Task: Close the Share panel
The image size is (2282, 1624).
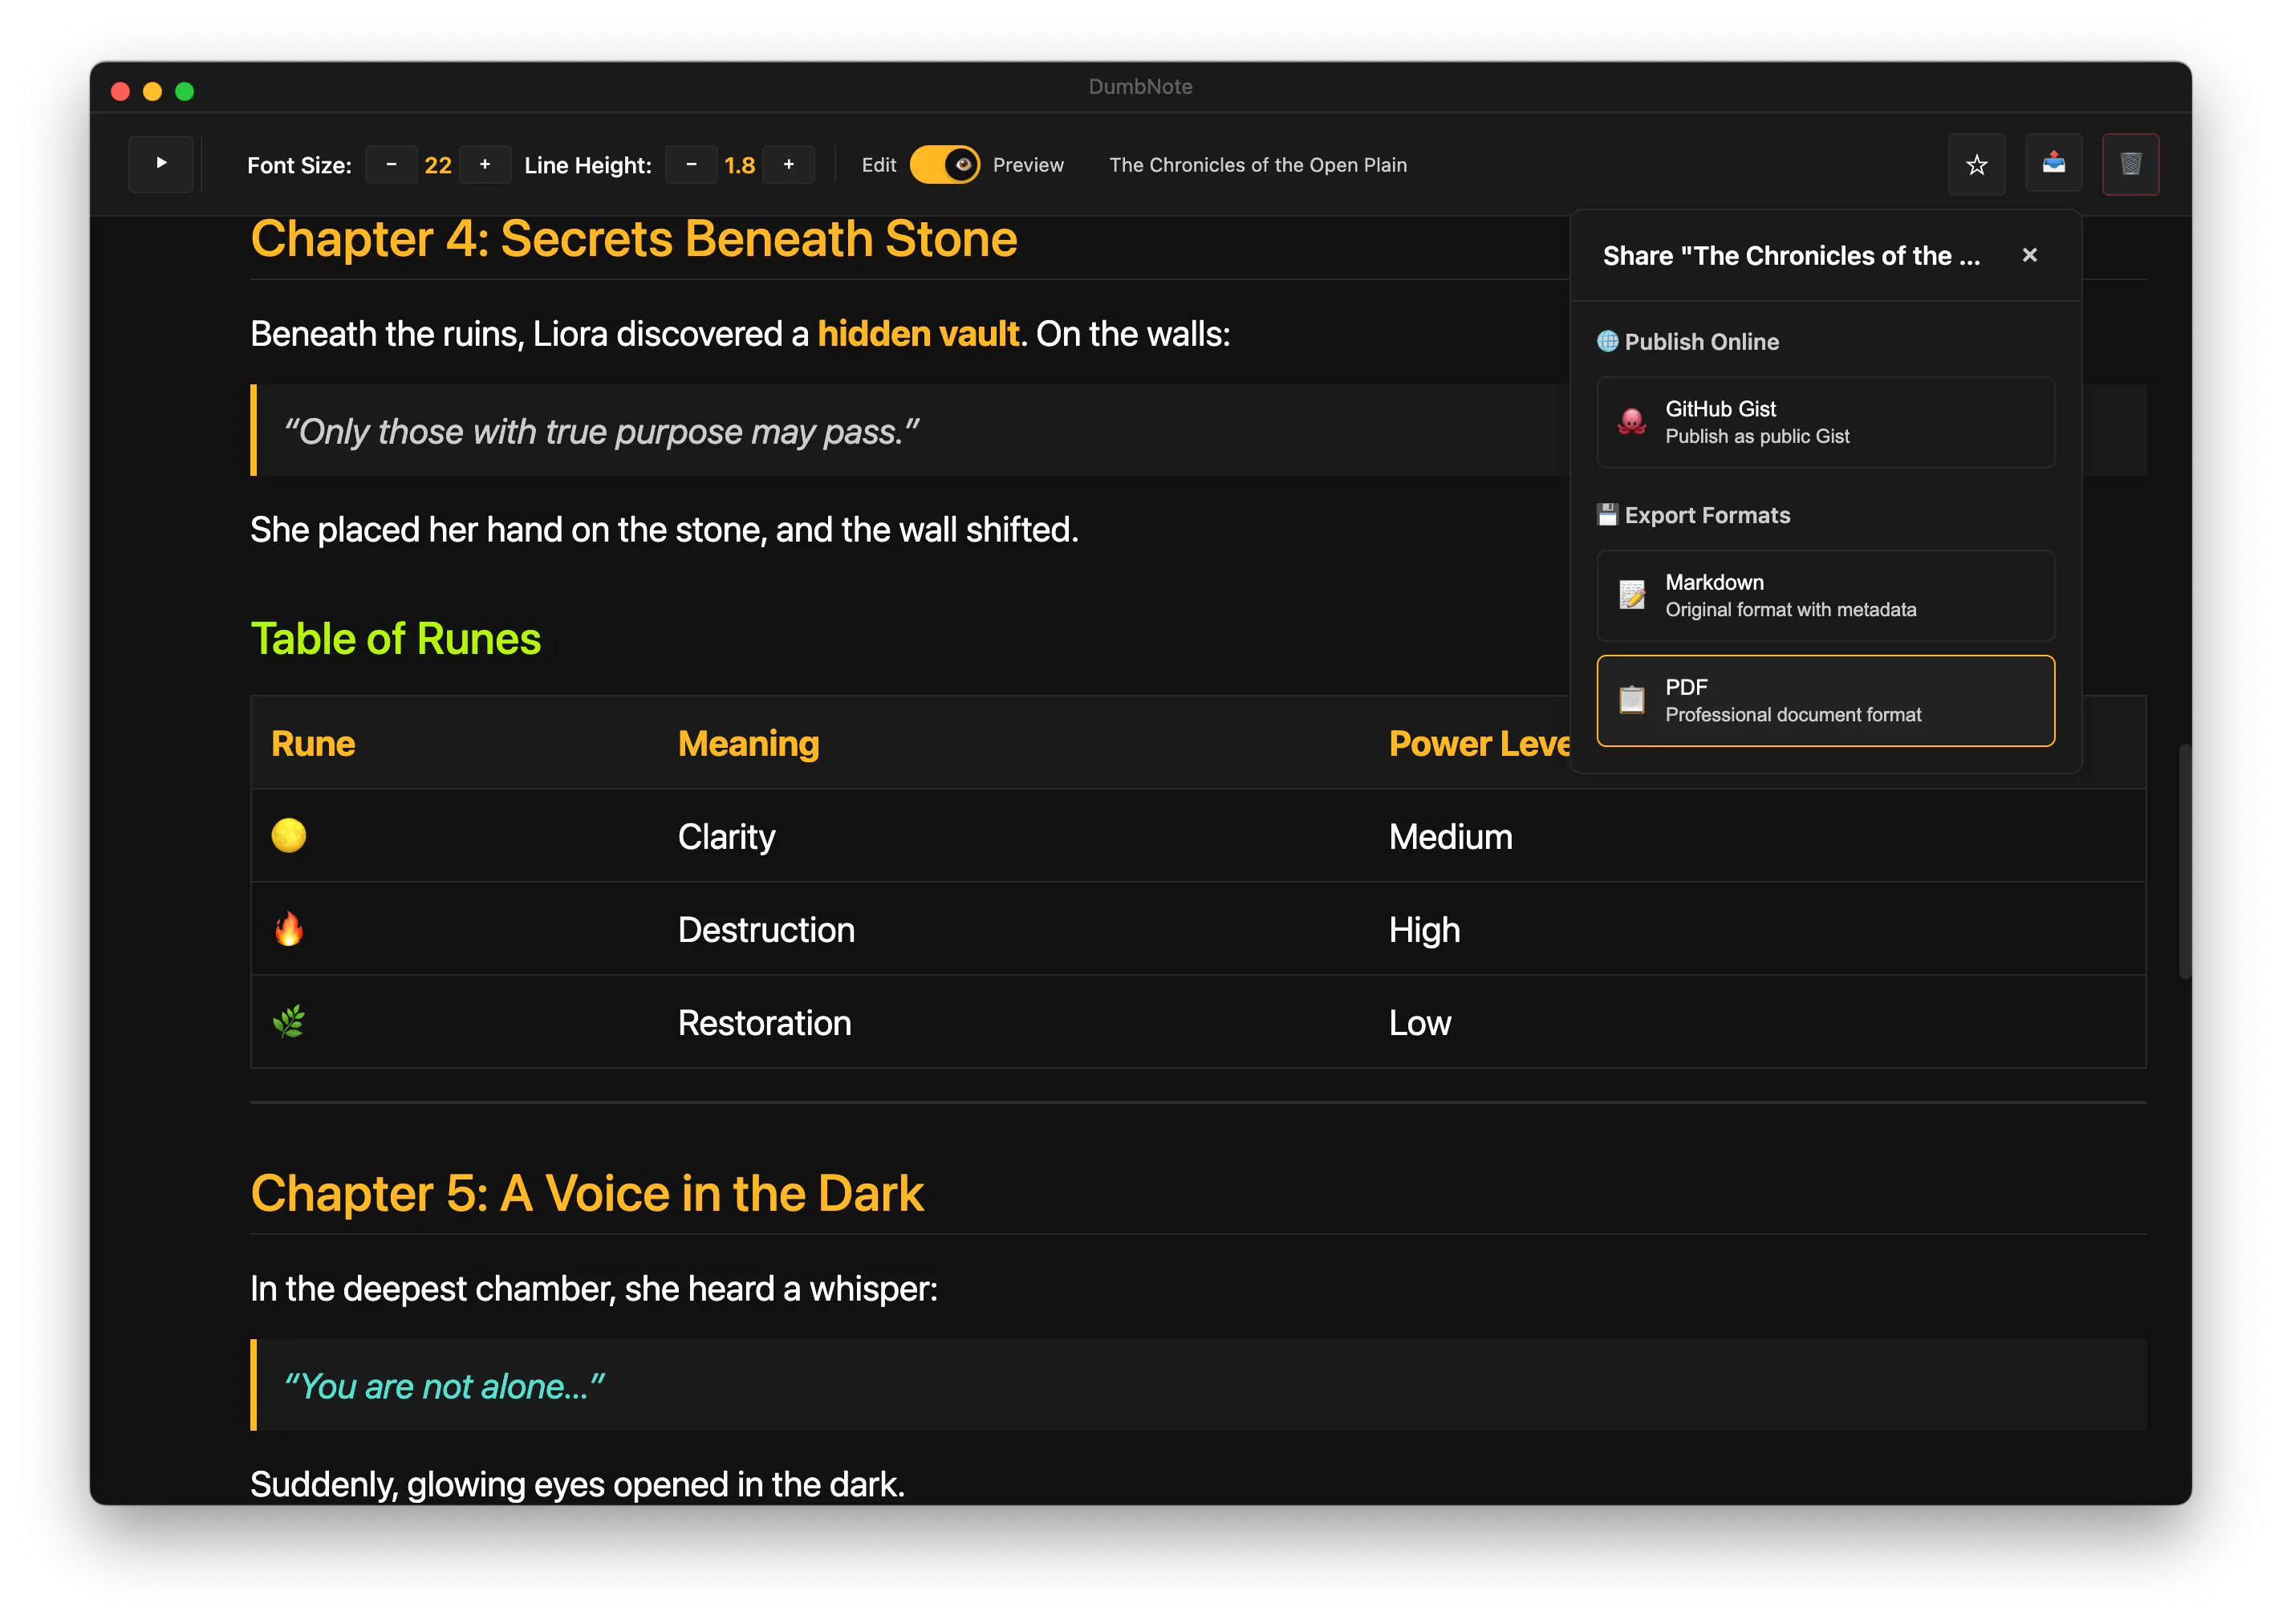Action: [x=2029, y=255]
